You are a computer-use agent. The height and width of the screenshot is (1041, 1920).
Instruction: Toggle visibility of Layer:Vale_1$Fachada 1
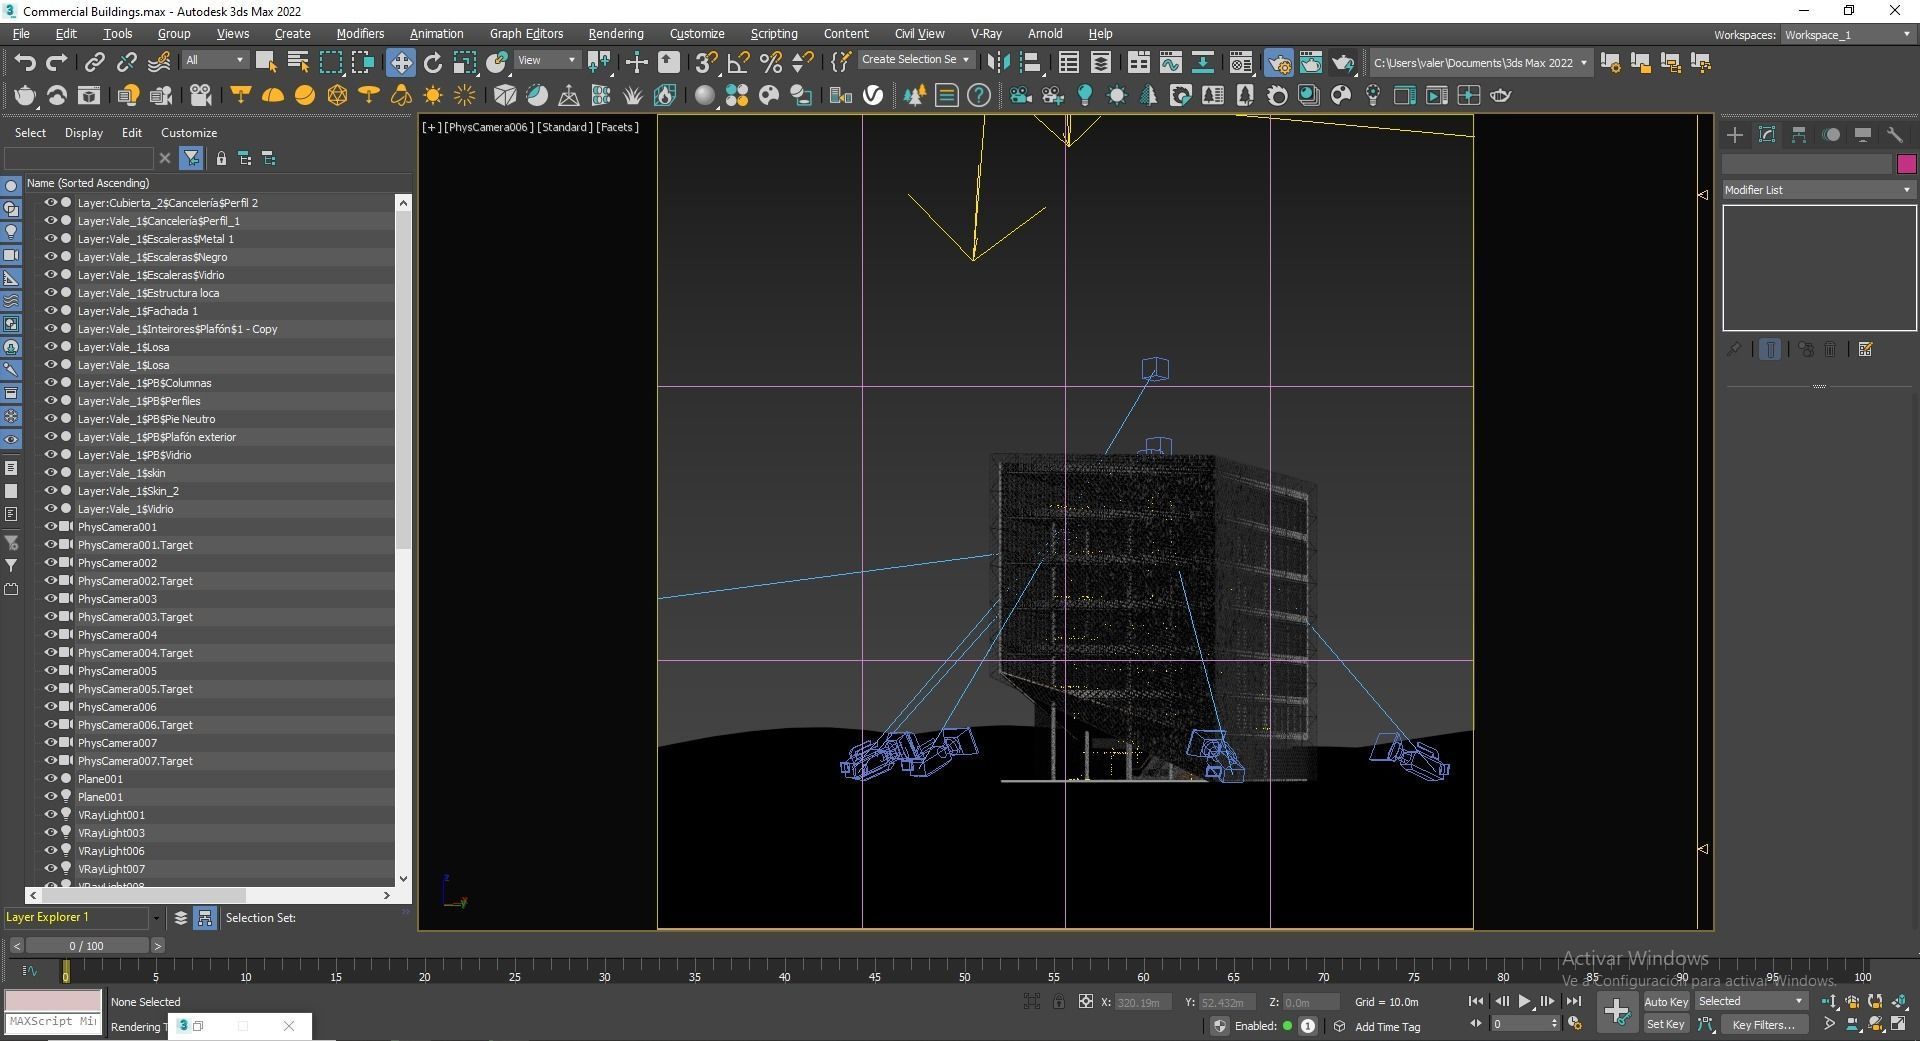50,311
